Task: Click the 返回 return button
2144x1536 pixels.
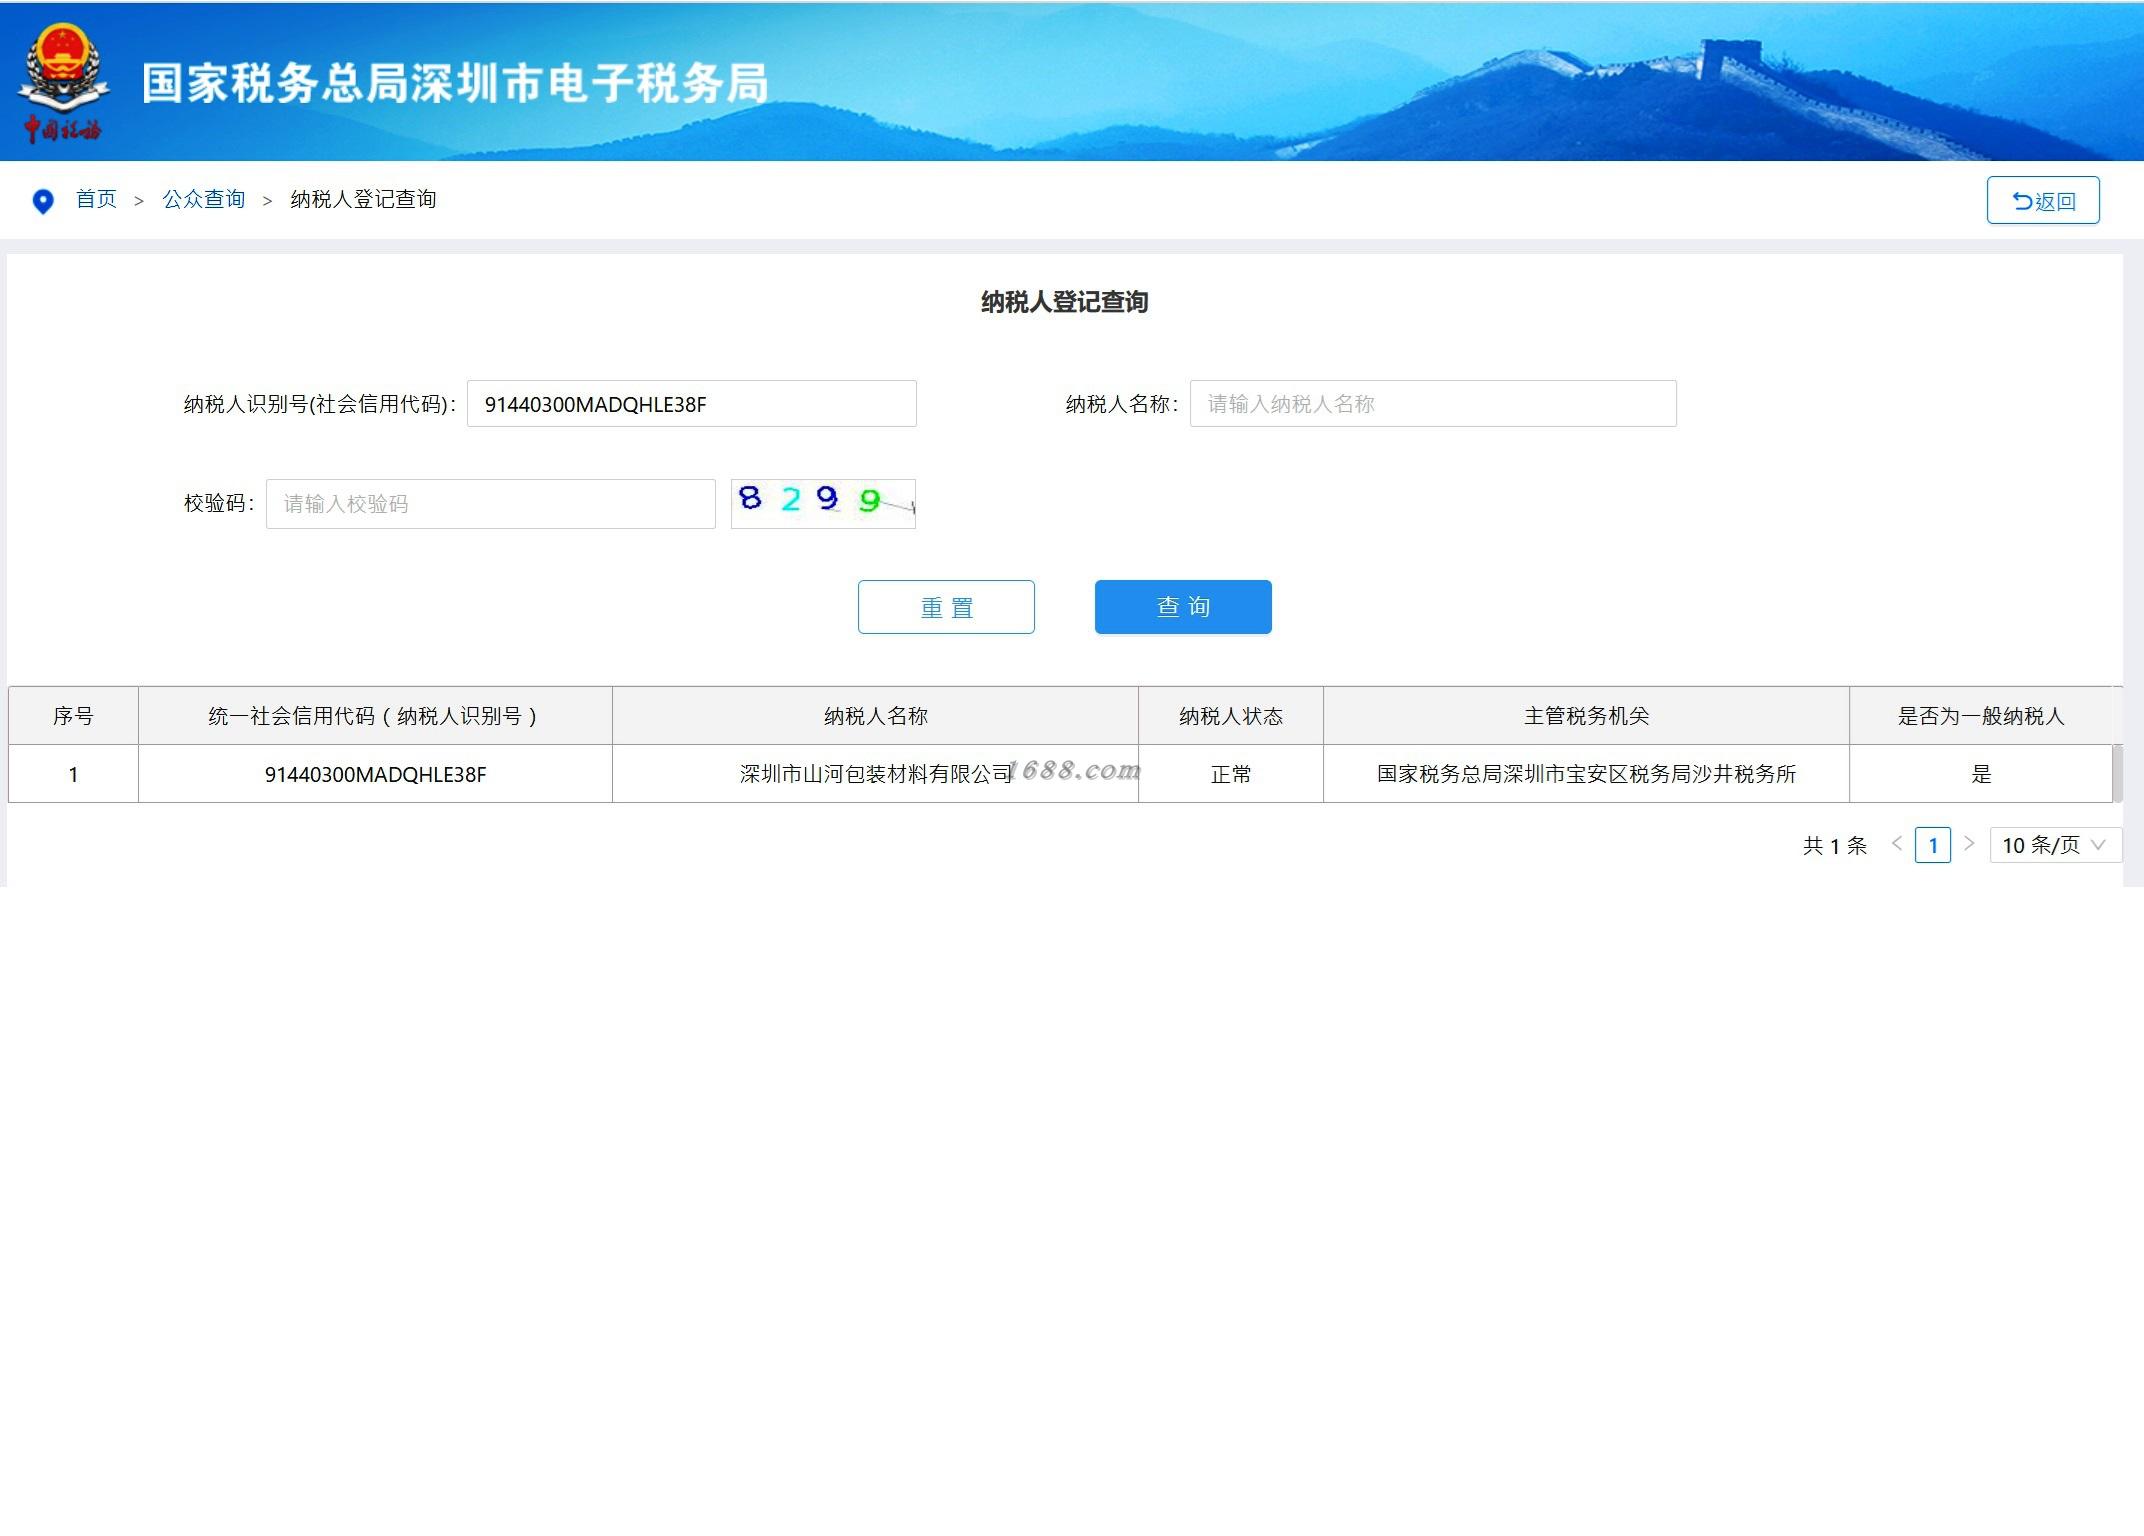Action: (x=2042, y=200)
